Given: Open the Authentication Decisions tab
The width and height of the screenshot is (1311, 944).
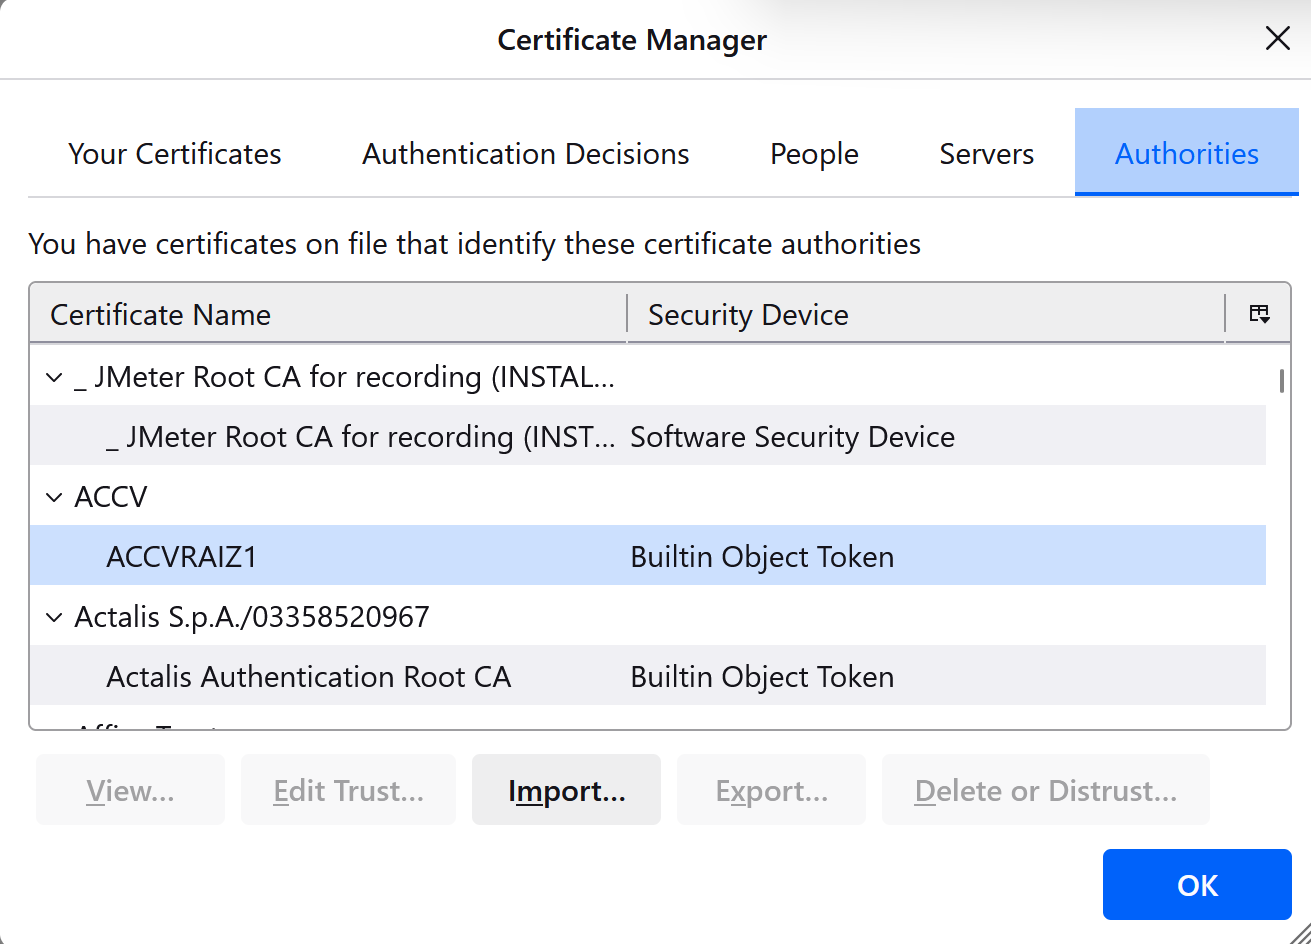Looking at the screenshot, I should [x=526, y=154].
